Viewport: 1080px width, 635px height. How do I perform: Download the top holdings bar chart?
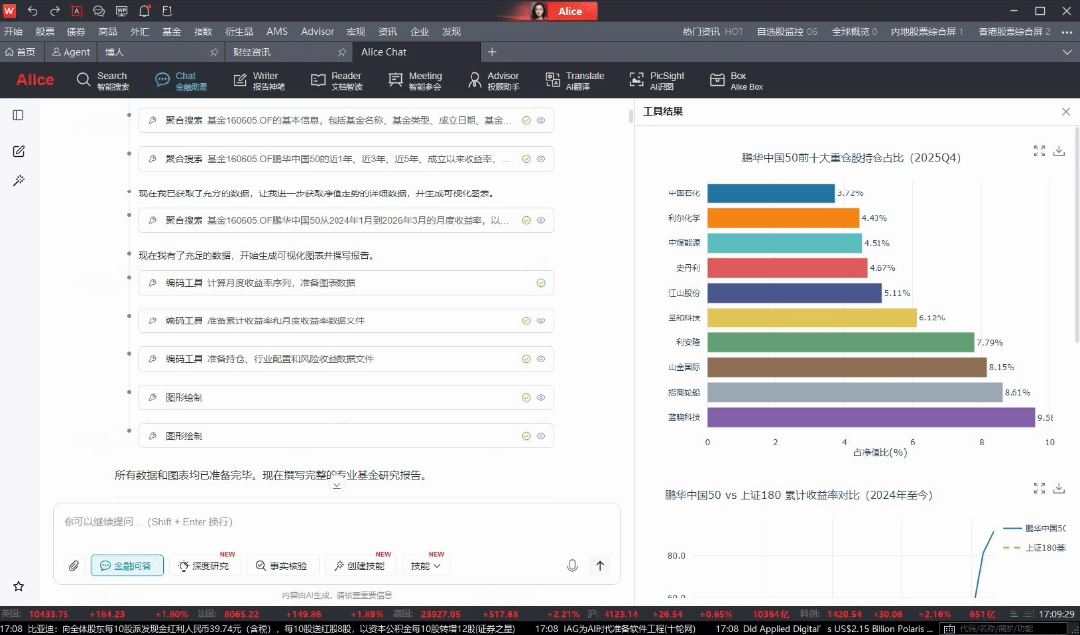[1059, 151]
